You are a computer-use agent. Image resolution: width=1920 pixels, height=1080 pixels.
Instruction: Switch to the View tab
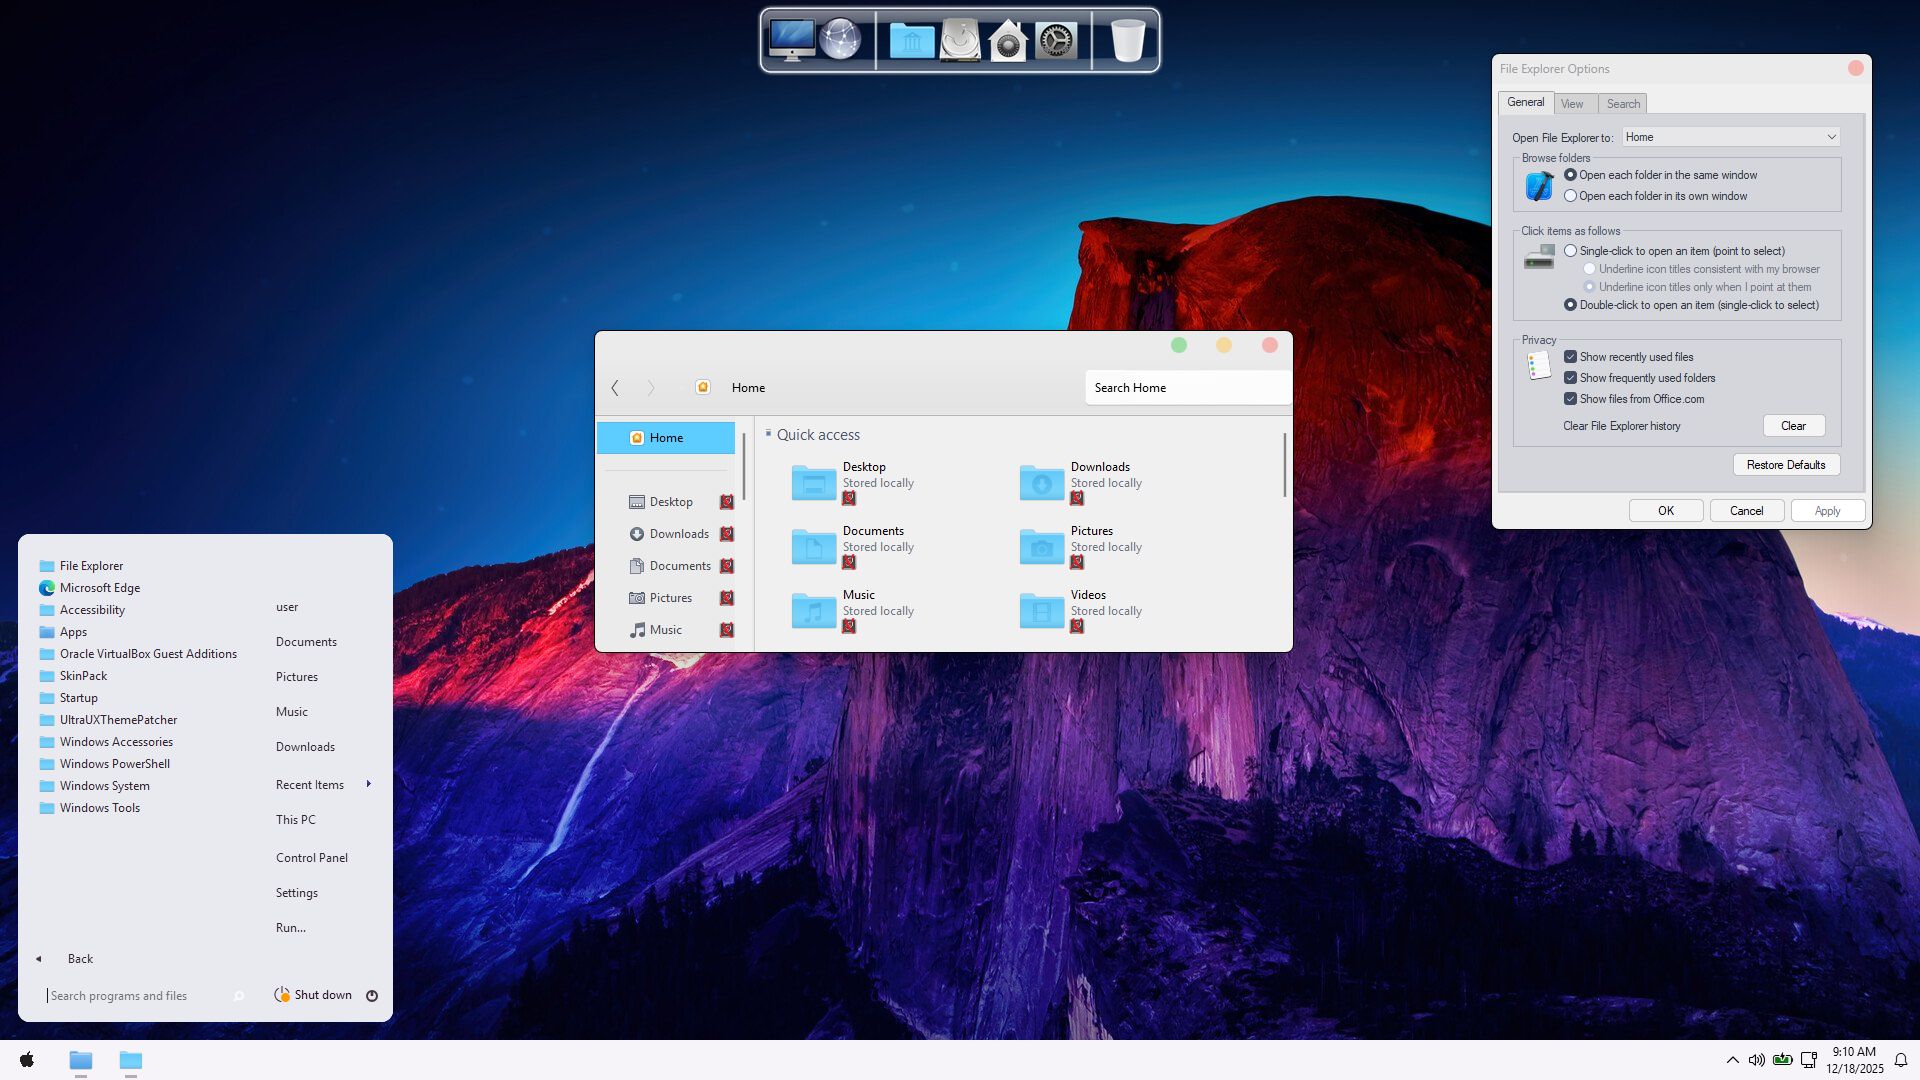pos(1572,104)
